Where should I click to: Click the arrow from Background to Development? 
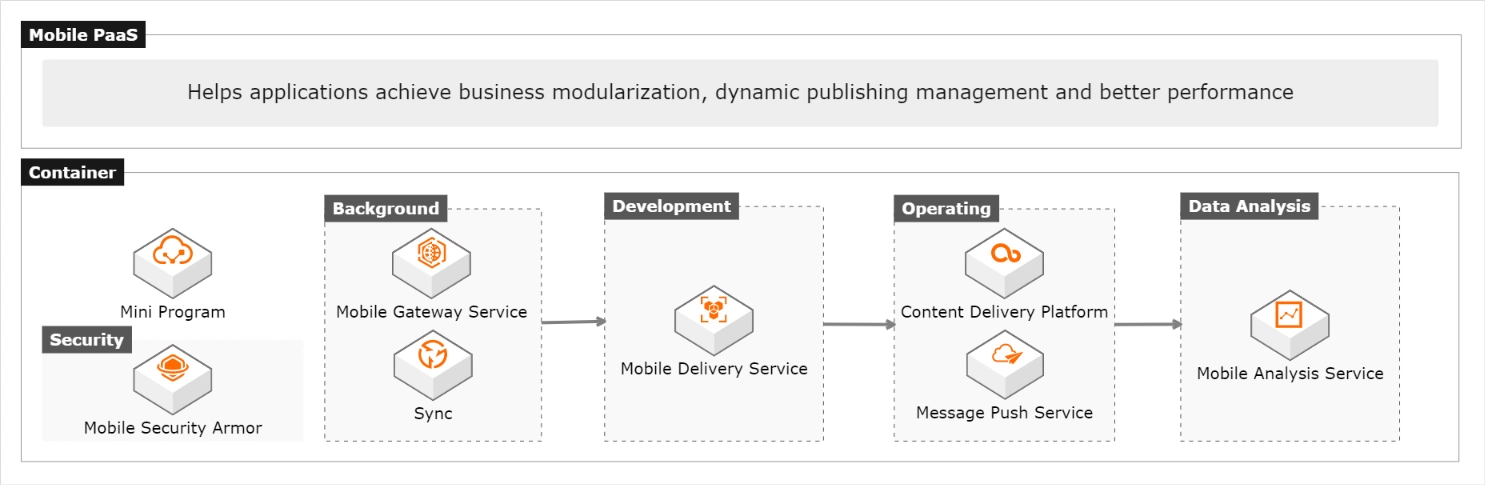click(x=573, y=322)
